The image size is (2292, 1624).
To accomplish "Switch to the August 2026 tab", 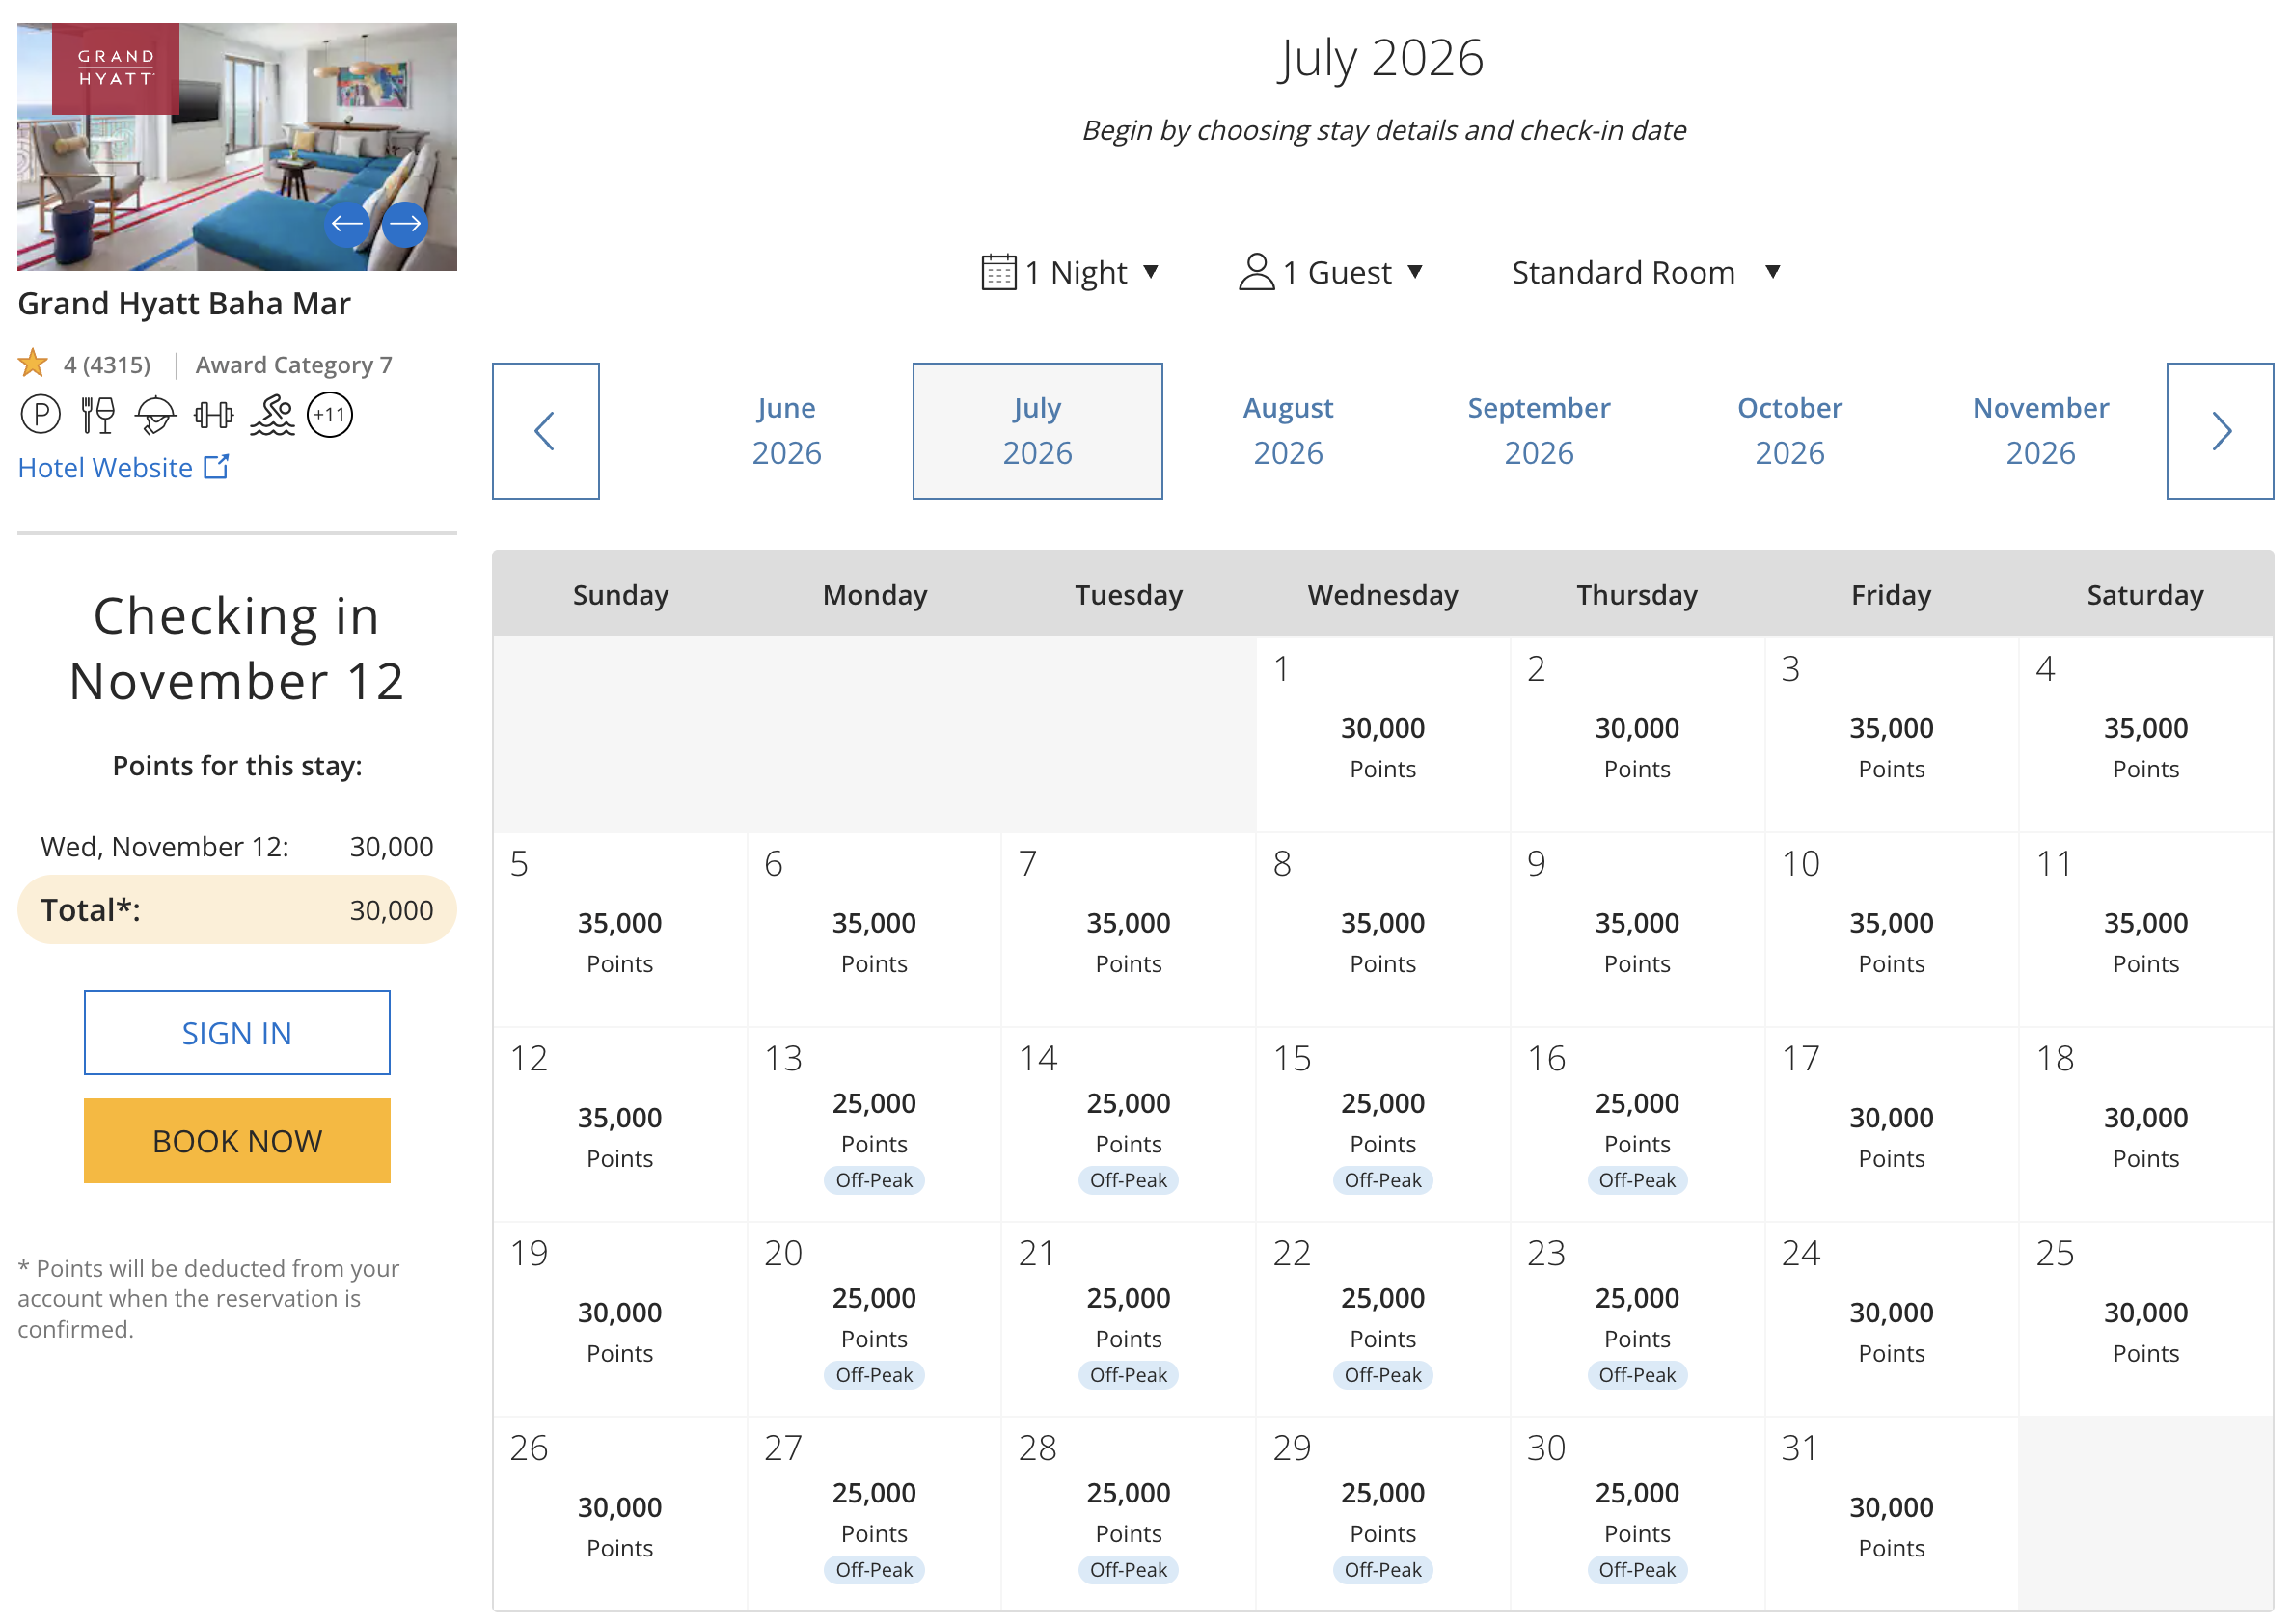I will pos(1287,431).
